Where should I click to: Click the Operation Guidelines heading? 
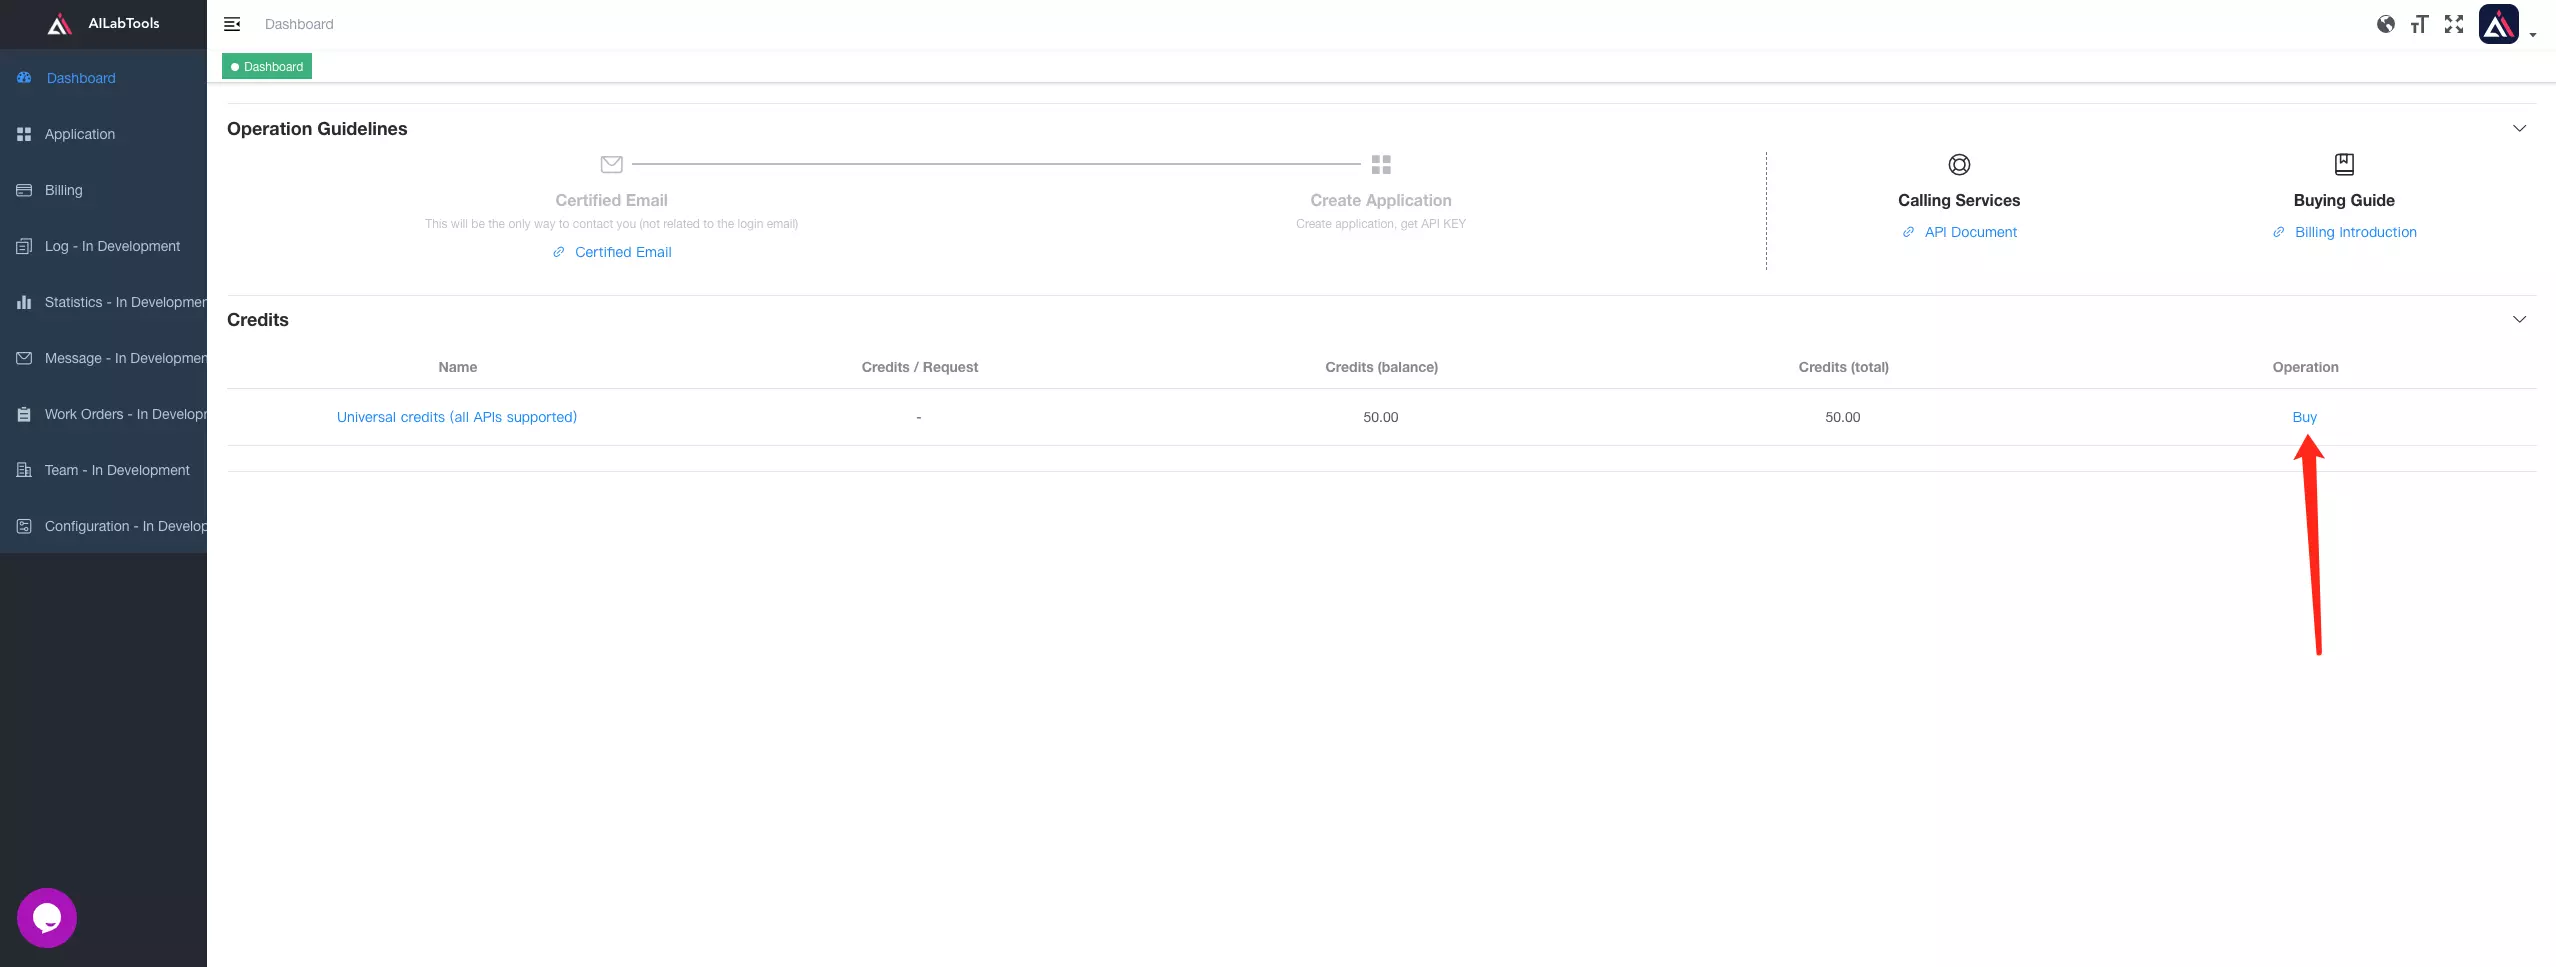(317, 129)
